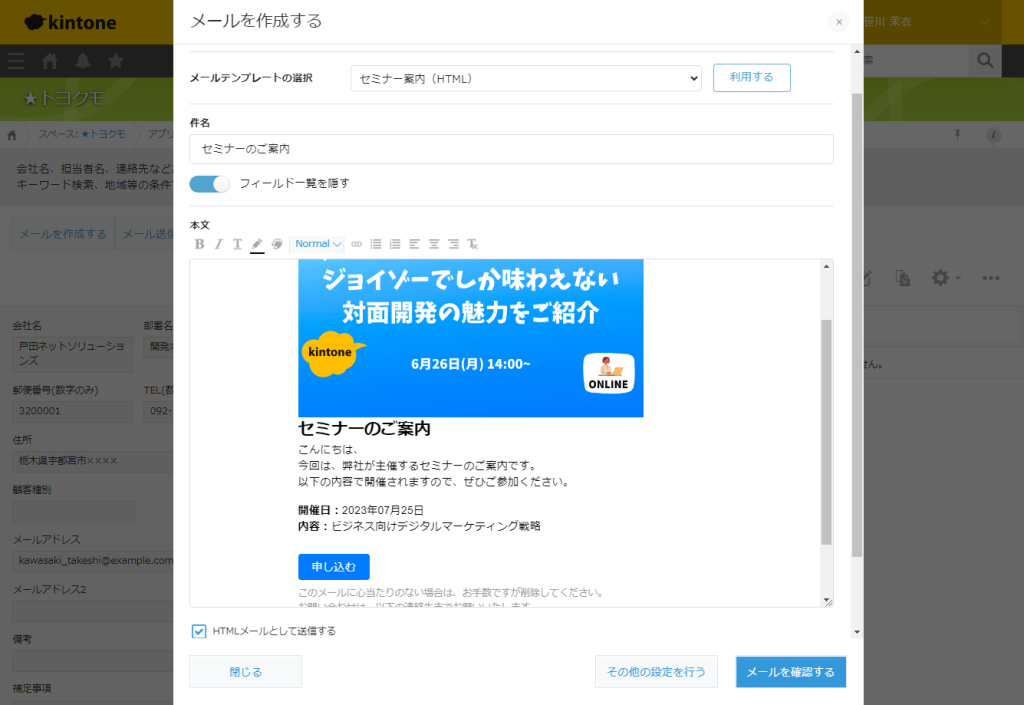The image size is (1024, 705).
Task: Click the 閉じる button
Action: coord(246,672)
